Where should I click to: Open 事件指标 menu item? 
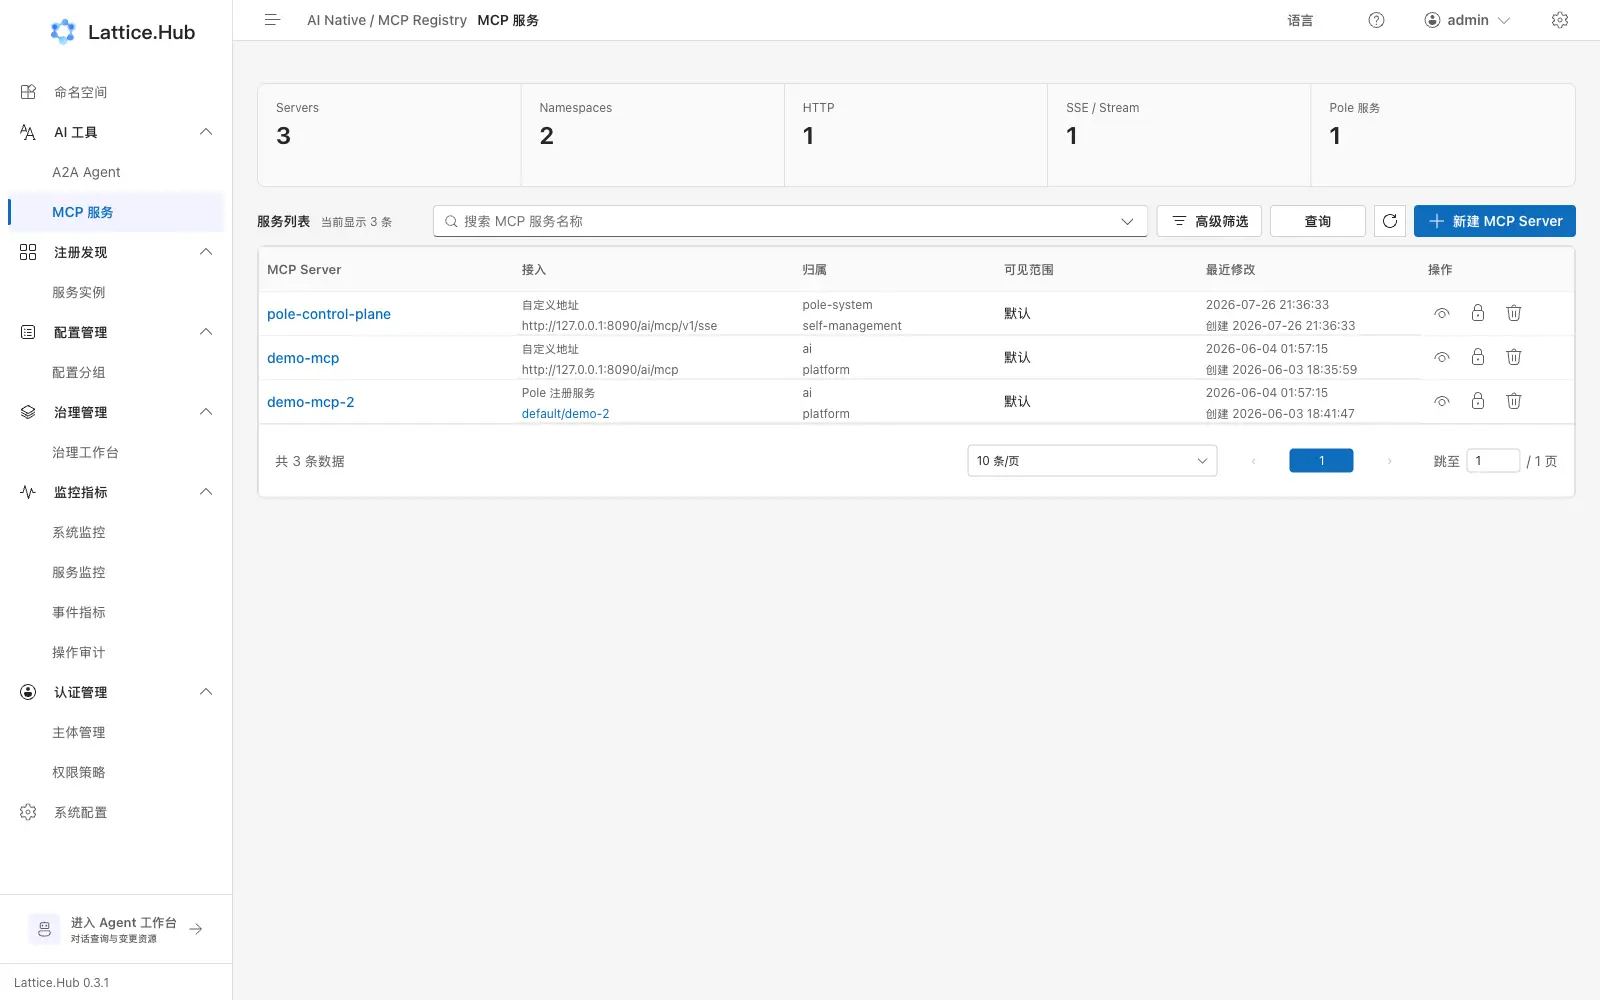coord(116,612)
